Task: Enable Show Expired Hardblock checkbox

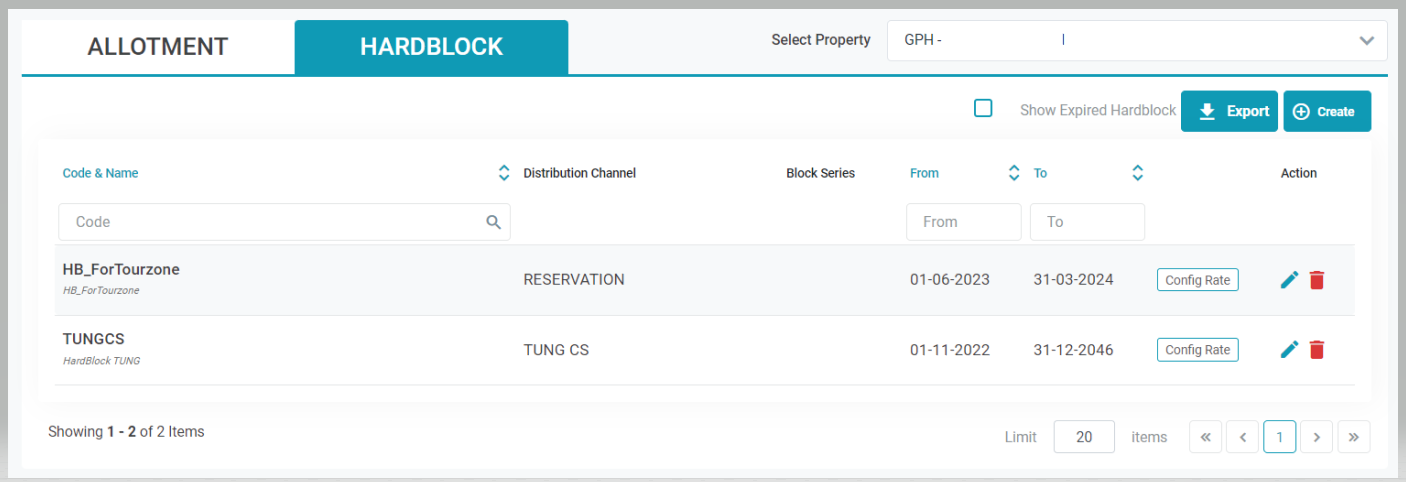Action: pos(983,109)
